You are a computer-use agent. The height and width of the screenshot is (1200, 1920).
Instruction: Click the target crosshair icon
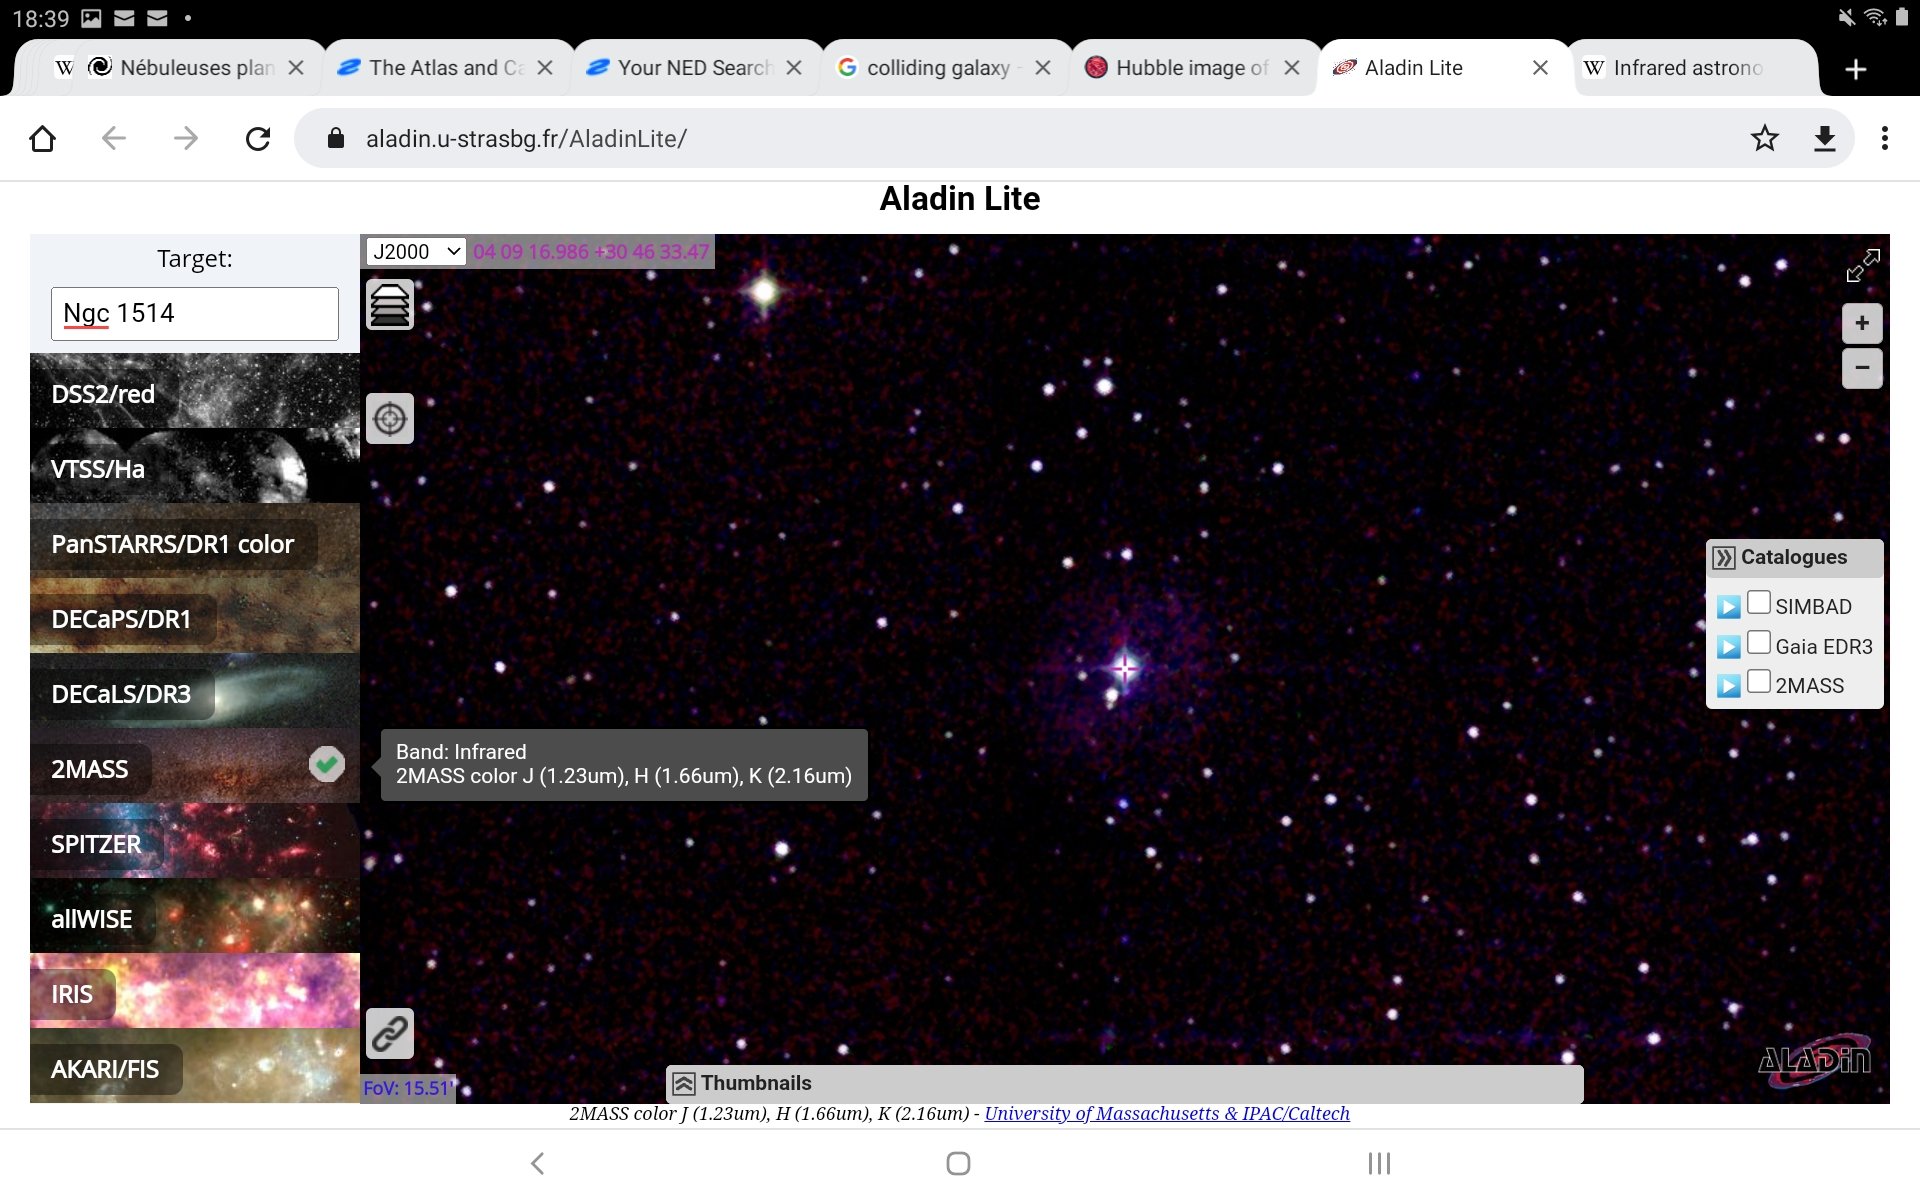(390, 418)
